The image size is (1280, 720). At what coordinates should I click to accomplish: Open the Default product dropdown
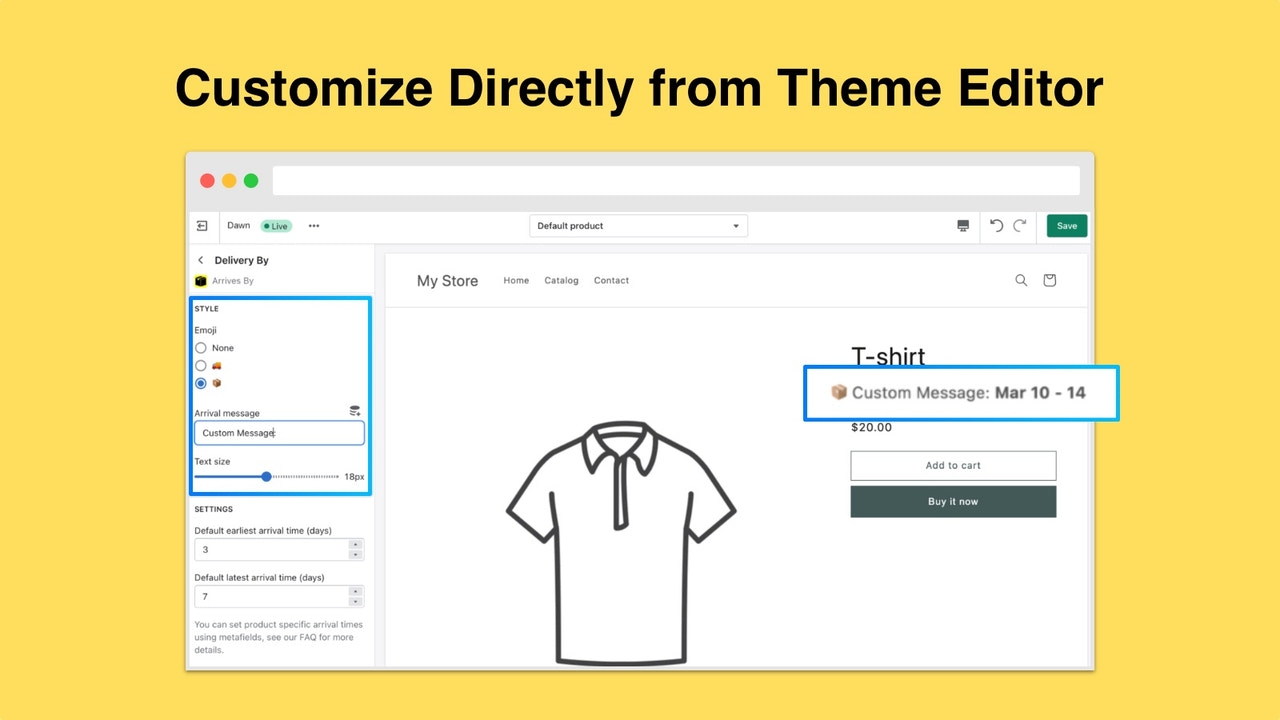638,226
